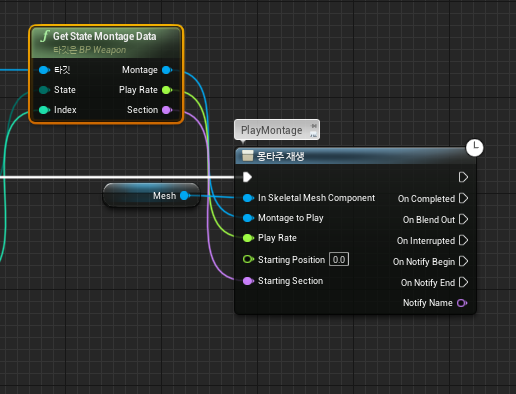Image resolution: width=516 pixels, height=394 pixels.
Task: Click the '타깃은 BP Weapon' subtitle text
Action: click(x=90, y=50)
